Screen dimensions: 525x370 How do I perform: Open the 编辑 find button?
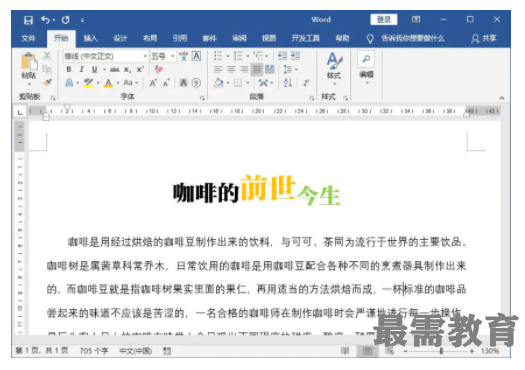(366, 67)
